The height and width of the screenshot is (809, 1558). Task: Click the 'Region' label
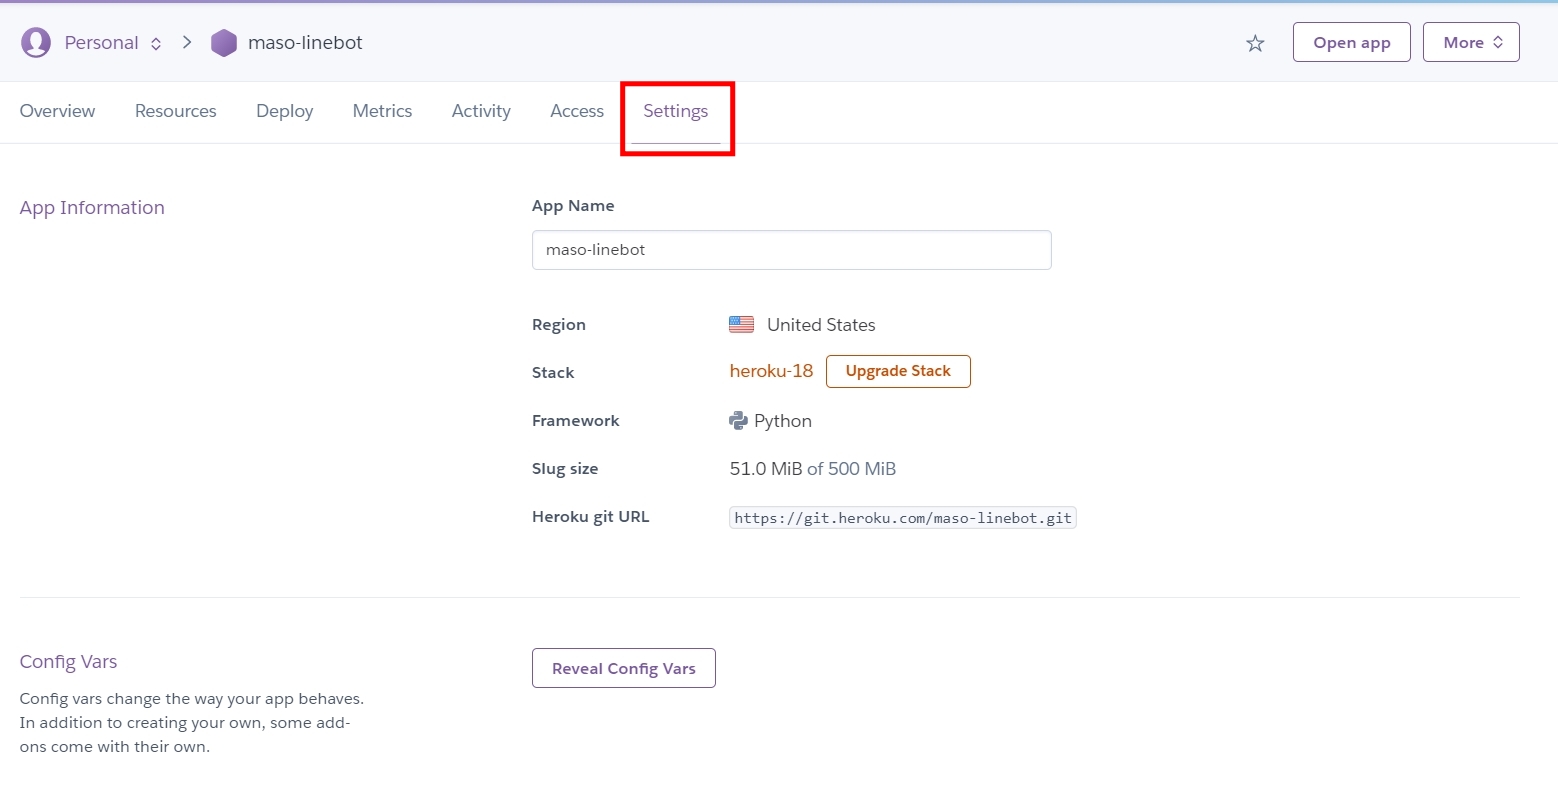pos(559,325)
